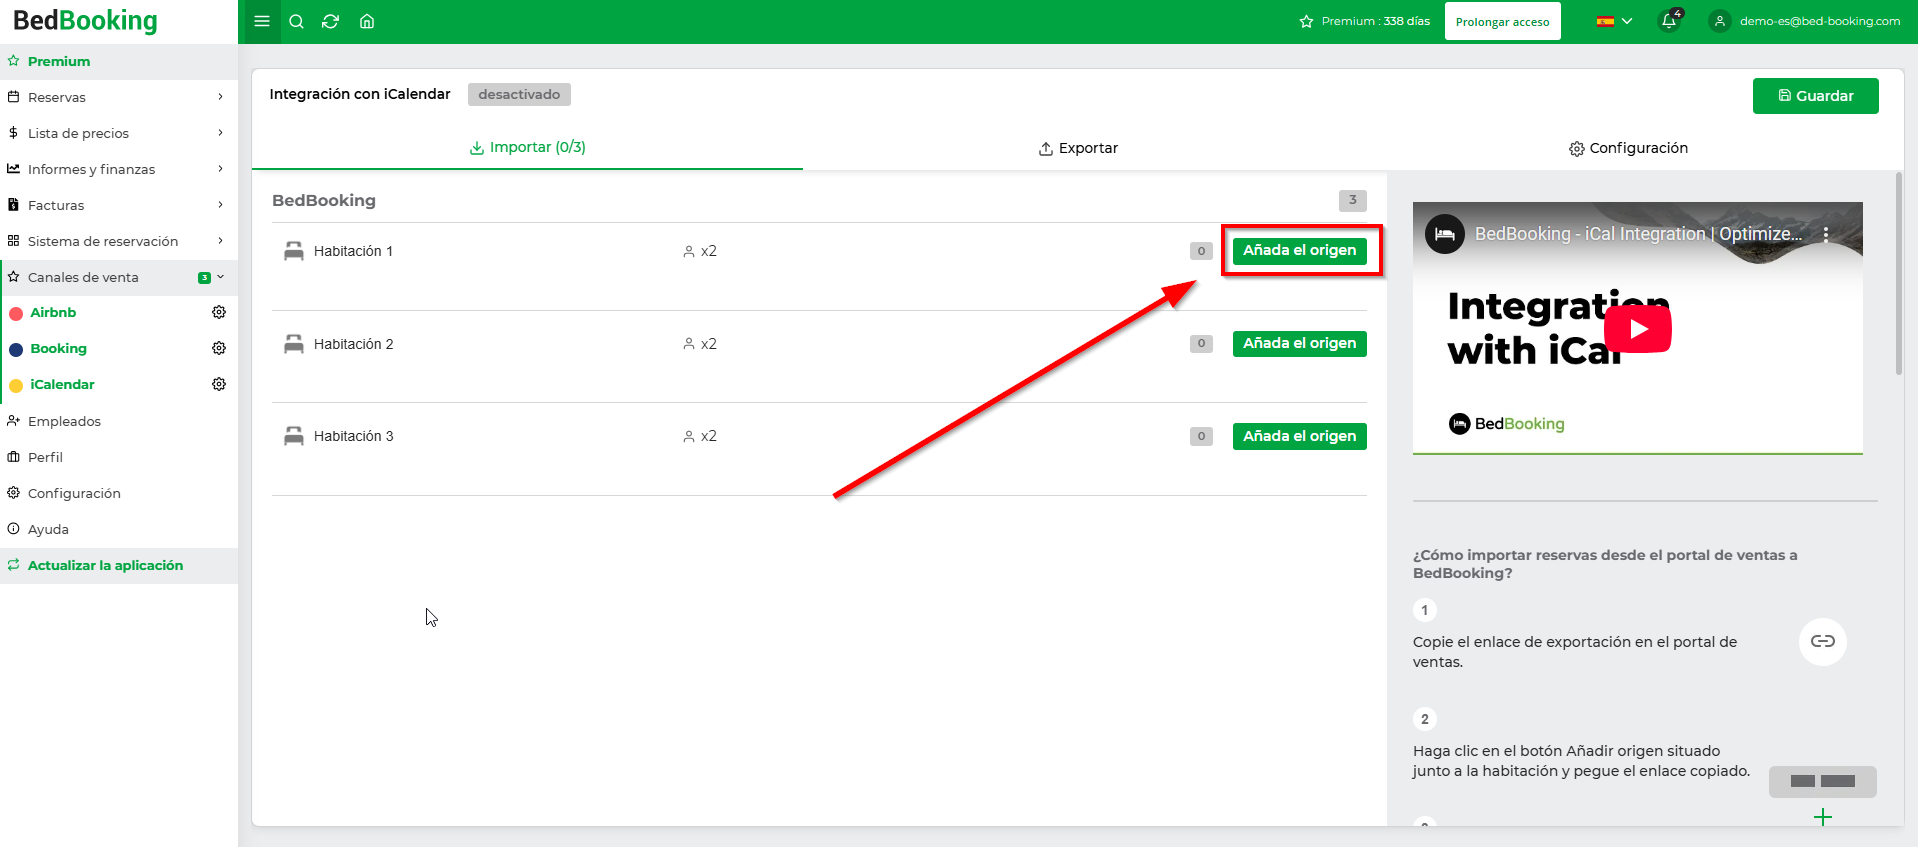
Task: Add origin for Habitación 3
Action: click(1299, 436)
